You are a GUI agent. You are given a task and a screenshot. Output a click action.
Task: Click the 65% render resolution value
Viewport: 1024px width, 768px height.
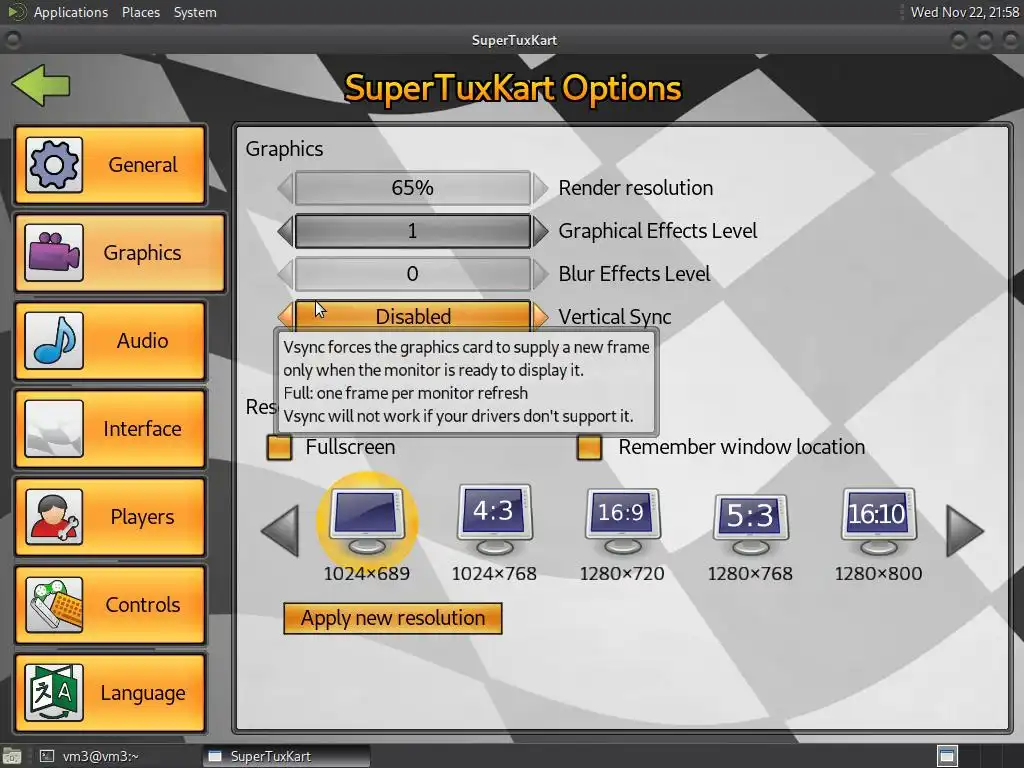click(x=413, y=188)
